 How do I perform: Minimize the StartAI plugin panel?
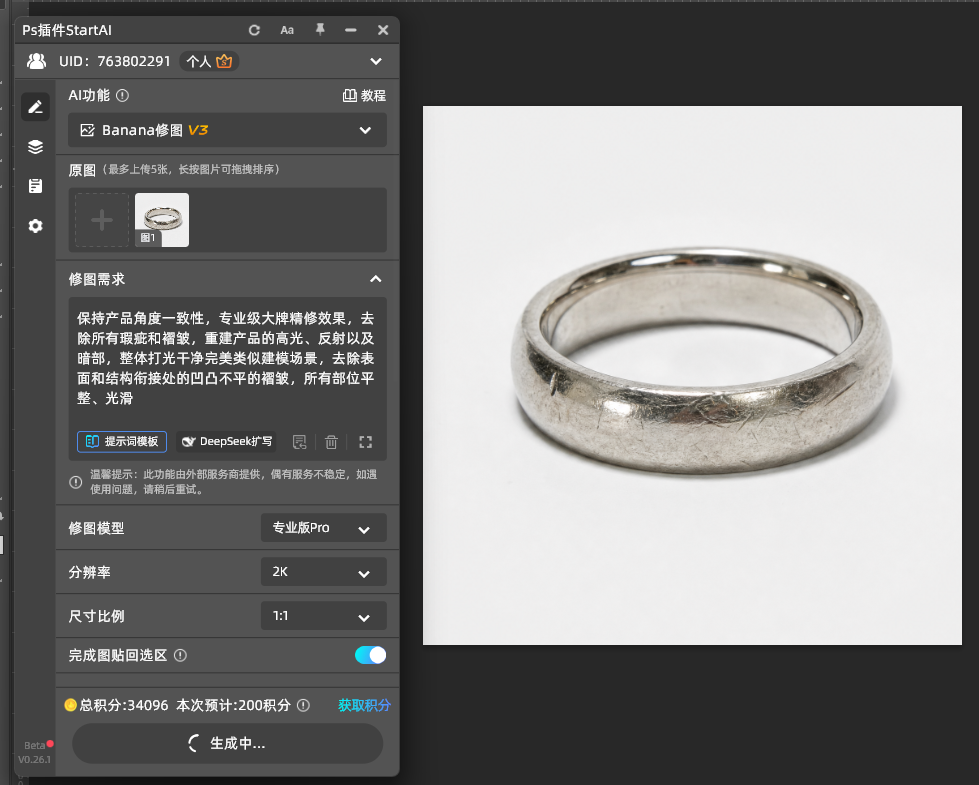351,30
